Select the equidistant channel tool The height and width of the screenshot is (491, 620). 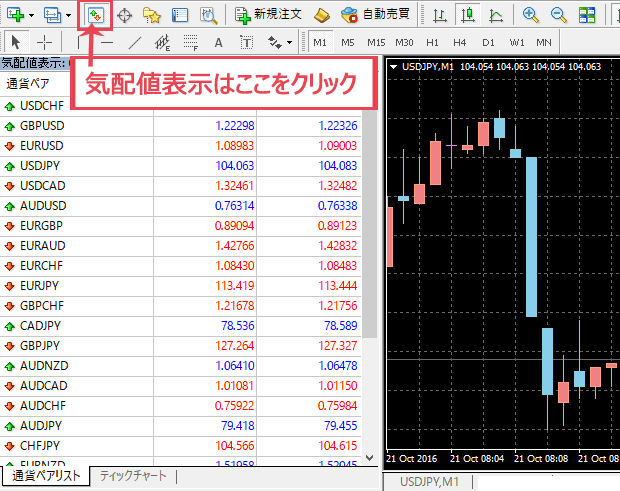point(163,42)
